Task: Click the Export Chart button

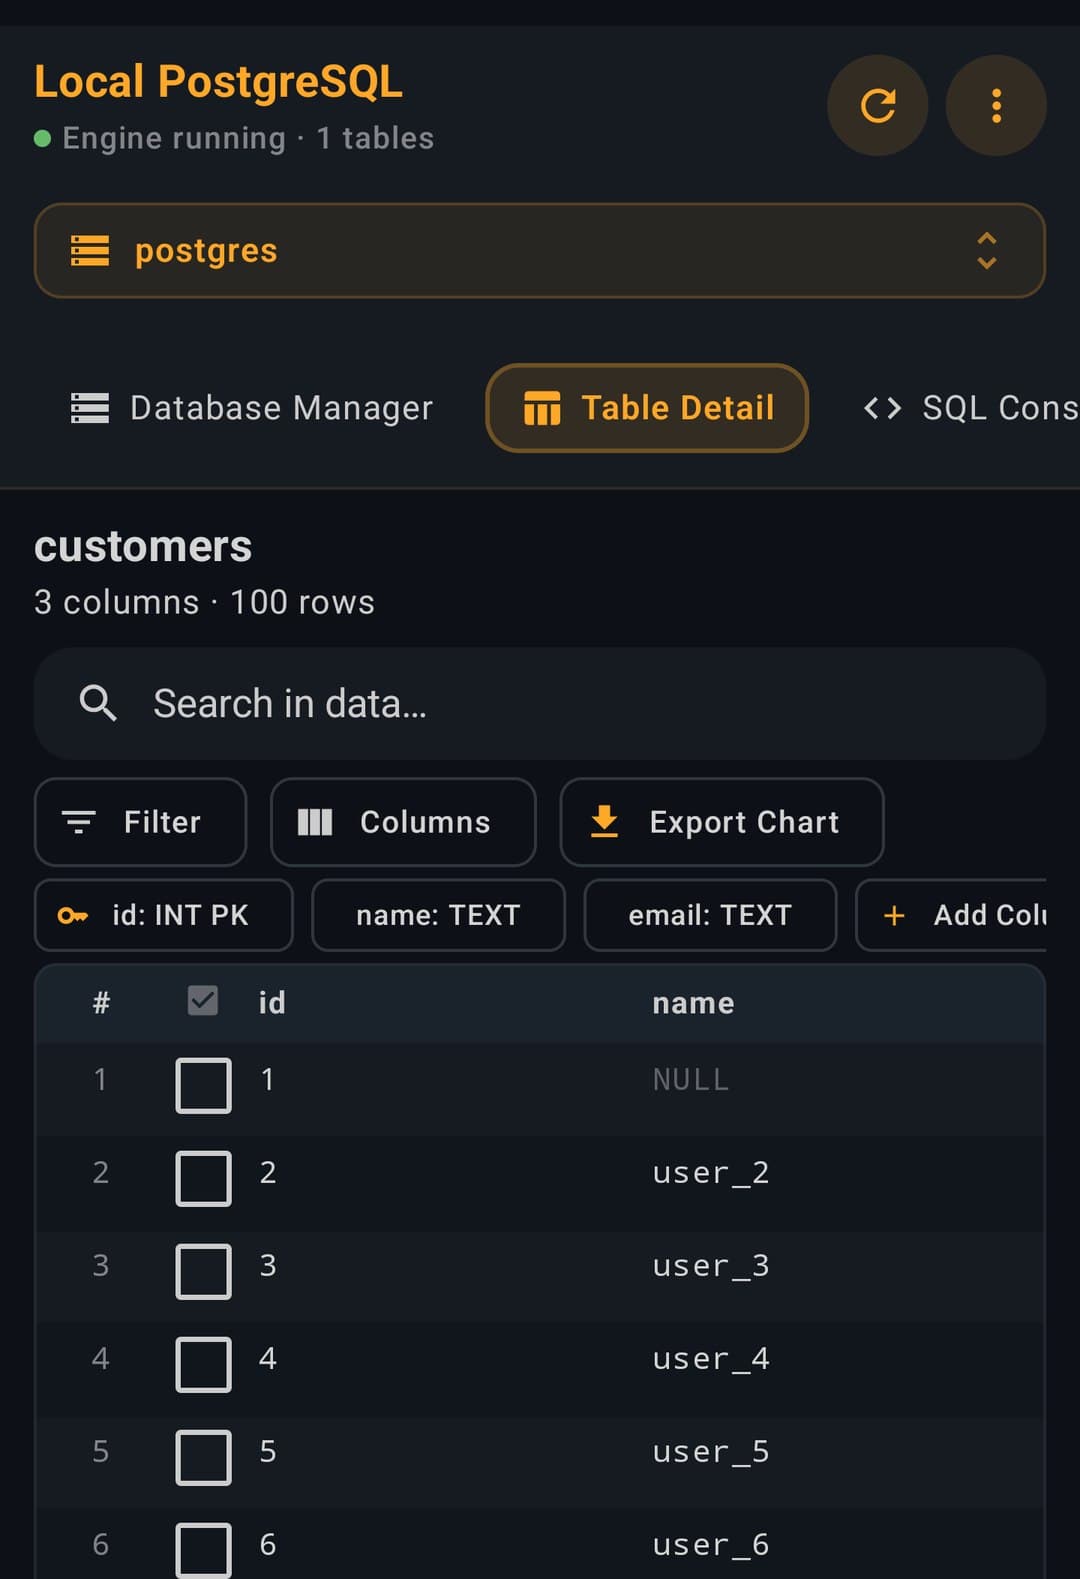Action: coord(722,822)
